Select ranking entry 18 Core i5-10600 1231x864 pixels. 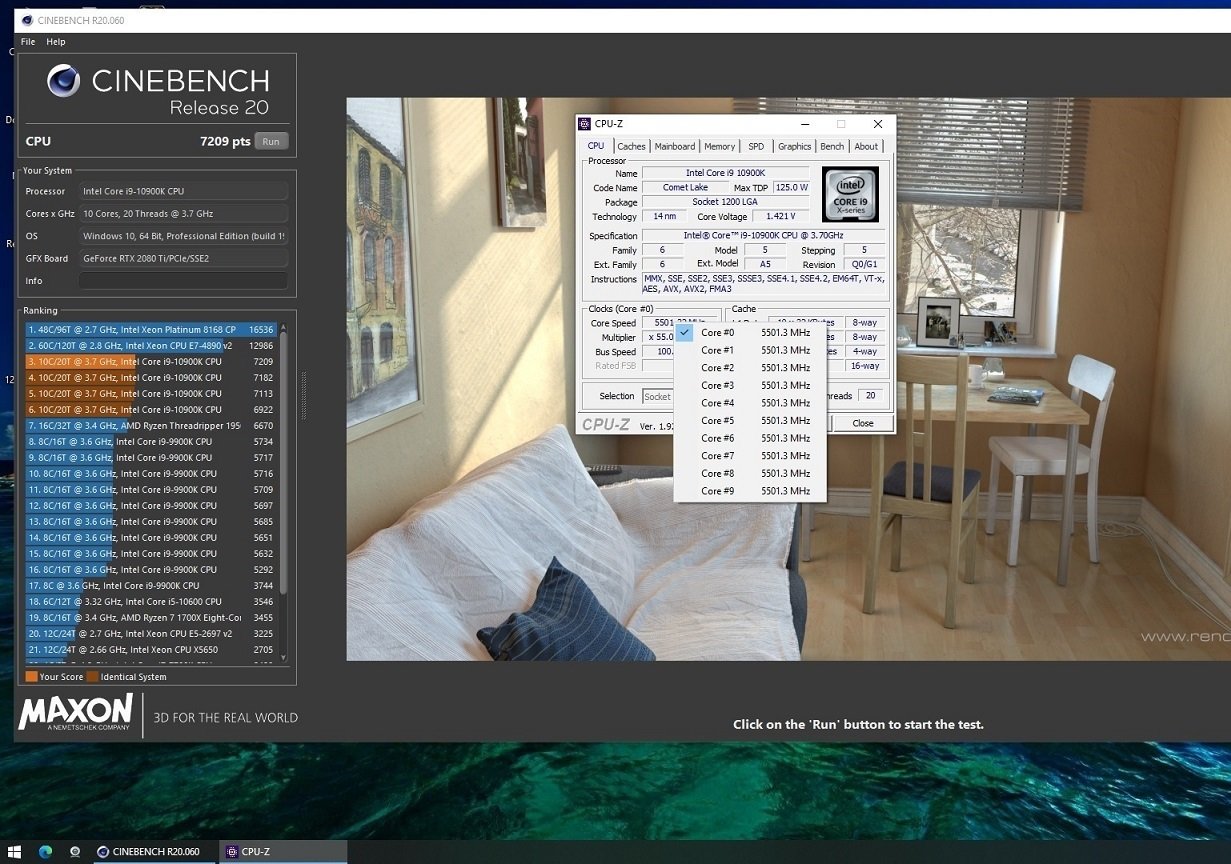click(x=150, y=601)
